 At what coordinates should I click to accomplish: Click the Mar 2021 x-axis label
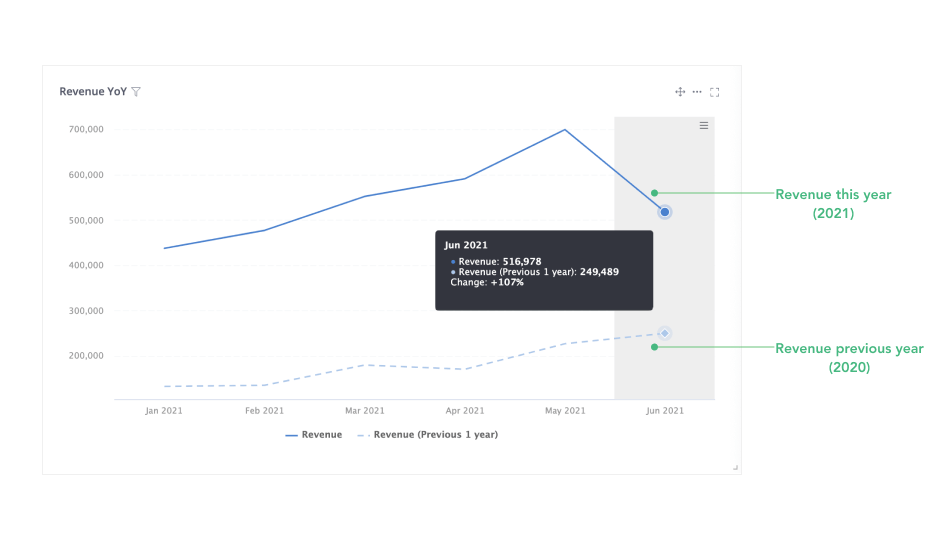pyautogui.click(x=365, y=410)
